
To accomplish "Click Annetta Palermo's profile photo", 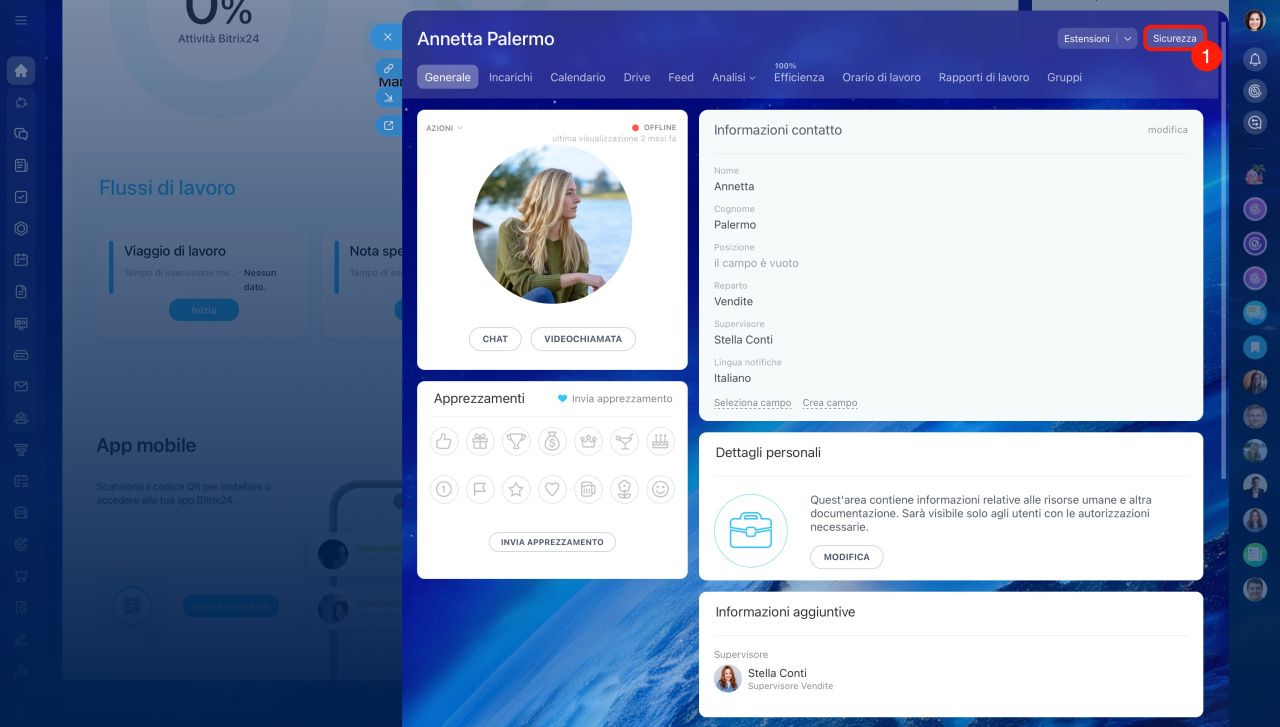I will click(x=552, y=224).
